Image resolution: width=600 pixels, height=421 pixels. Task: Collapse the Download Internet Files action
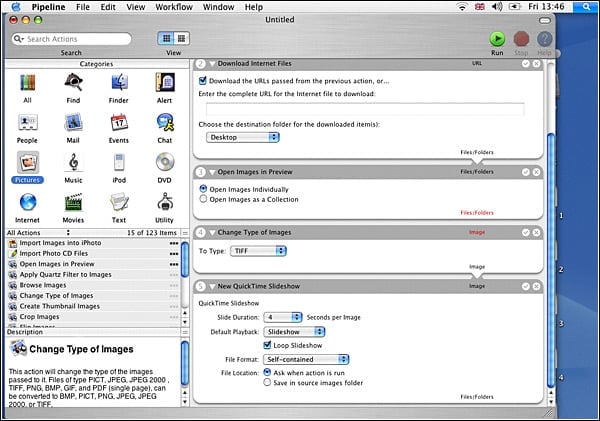pos(212,64)
